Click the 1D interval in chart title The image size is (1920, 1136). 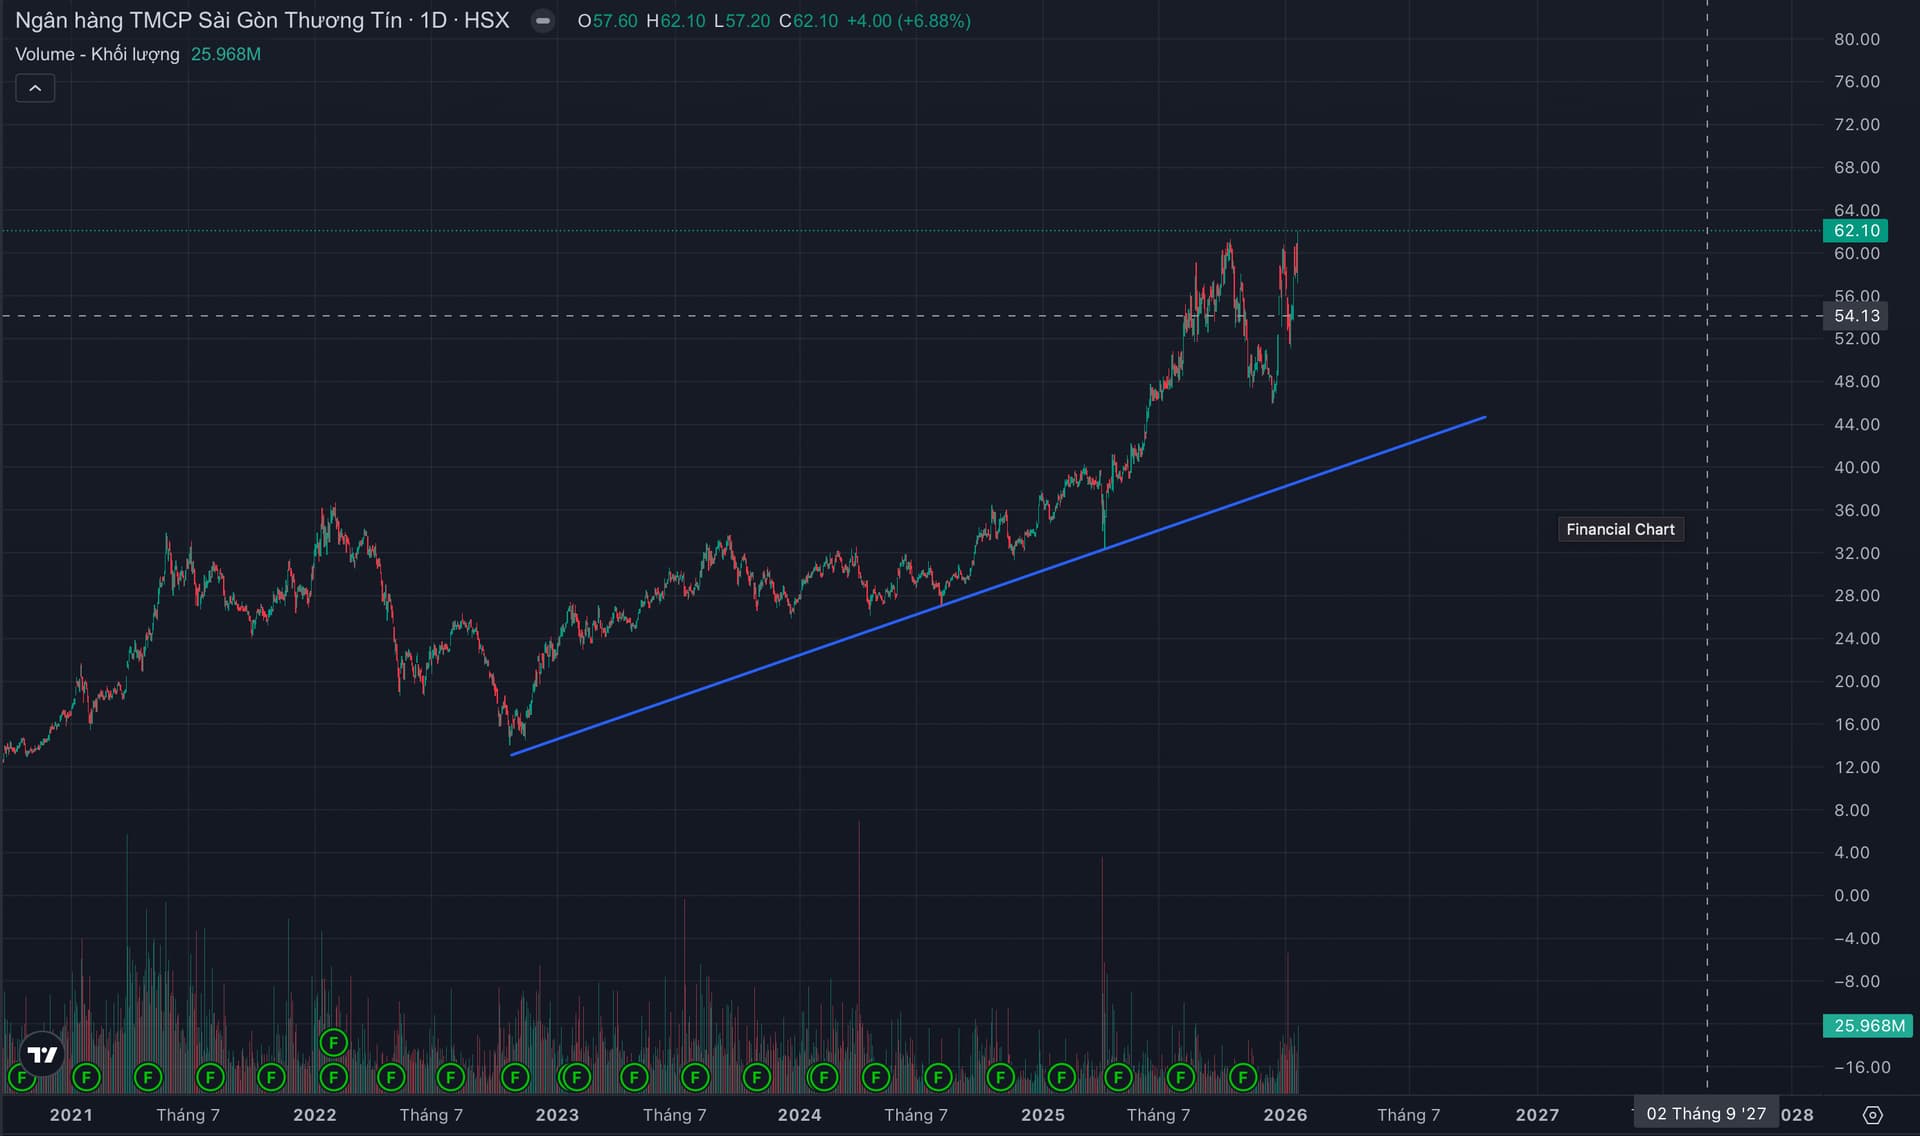(433, 21)
